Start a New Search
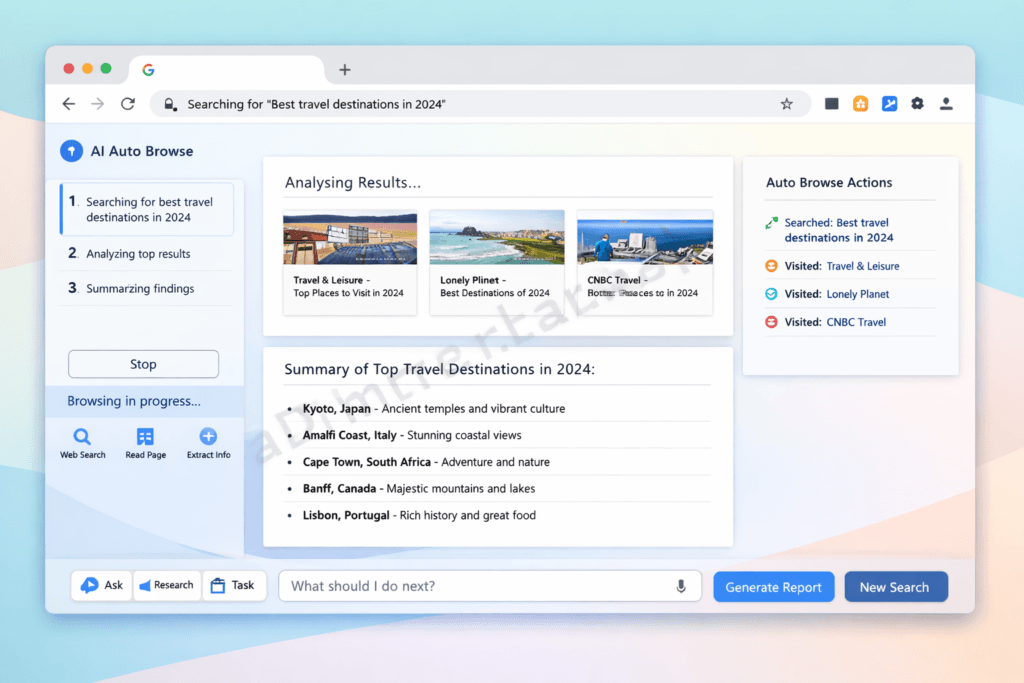The image size is (1024, 683). [x=896, y=586]
